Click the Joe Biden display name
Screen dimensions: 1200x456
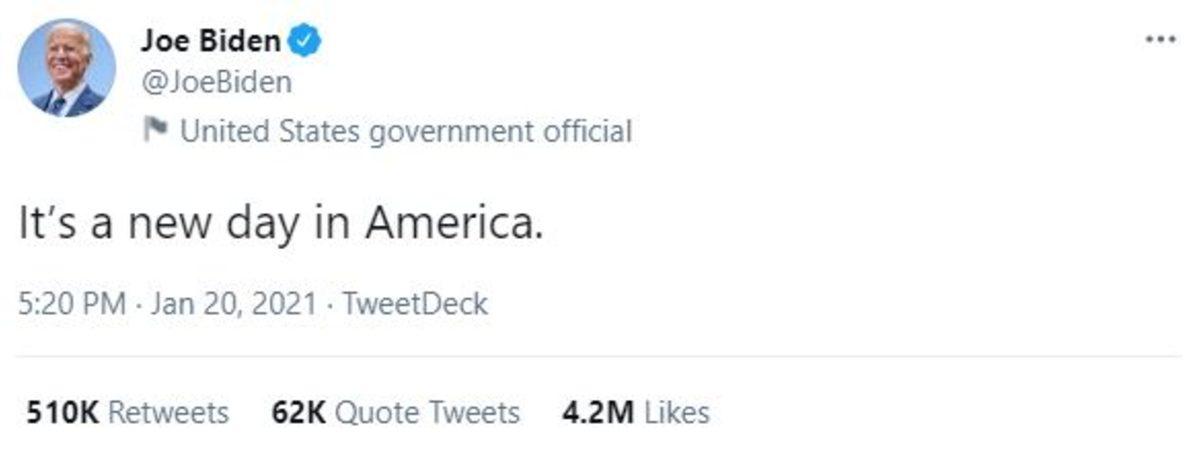coord(211,42)
